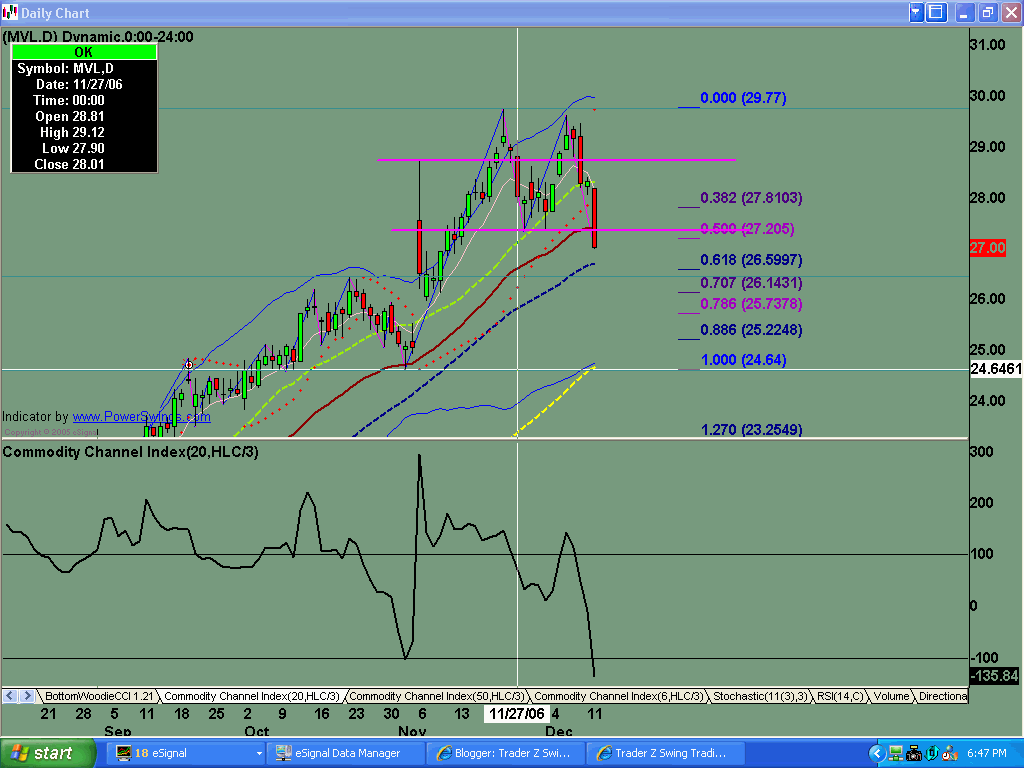The image size is (1024, 768).
Task: Click the eSignal Data Manager taskbar icon
Action: click(283, 753)
